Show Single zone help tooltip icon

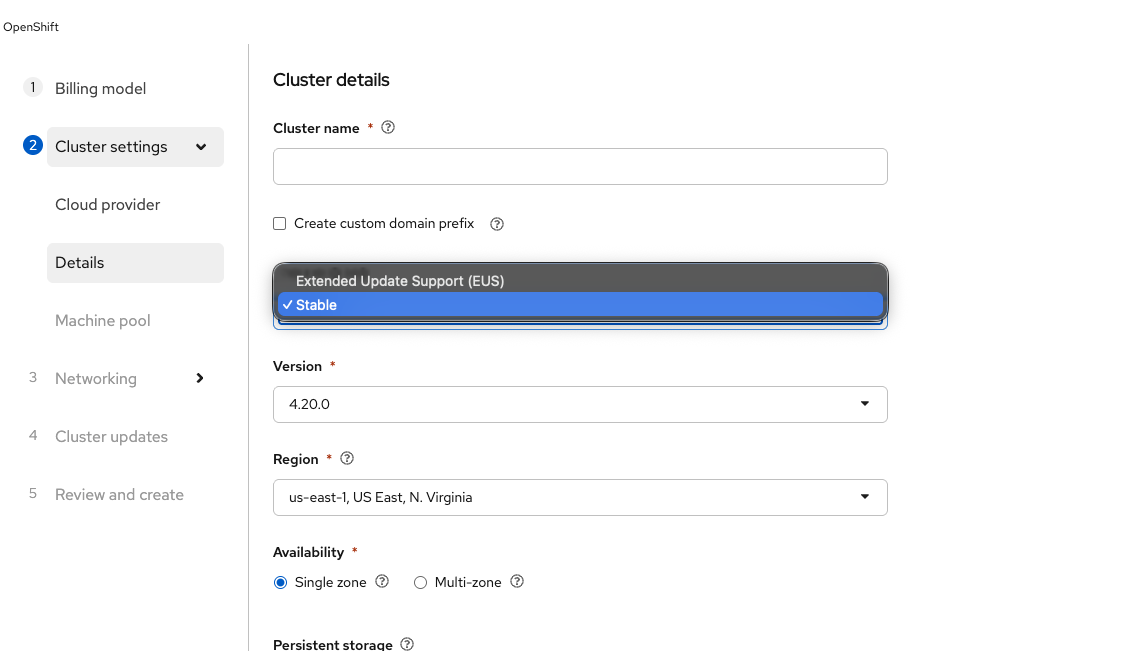(382, 582)
